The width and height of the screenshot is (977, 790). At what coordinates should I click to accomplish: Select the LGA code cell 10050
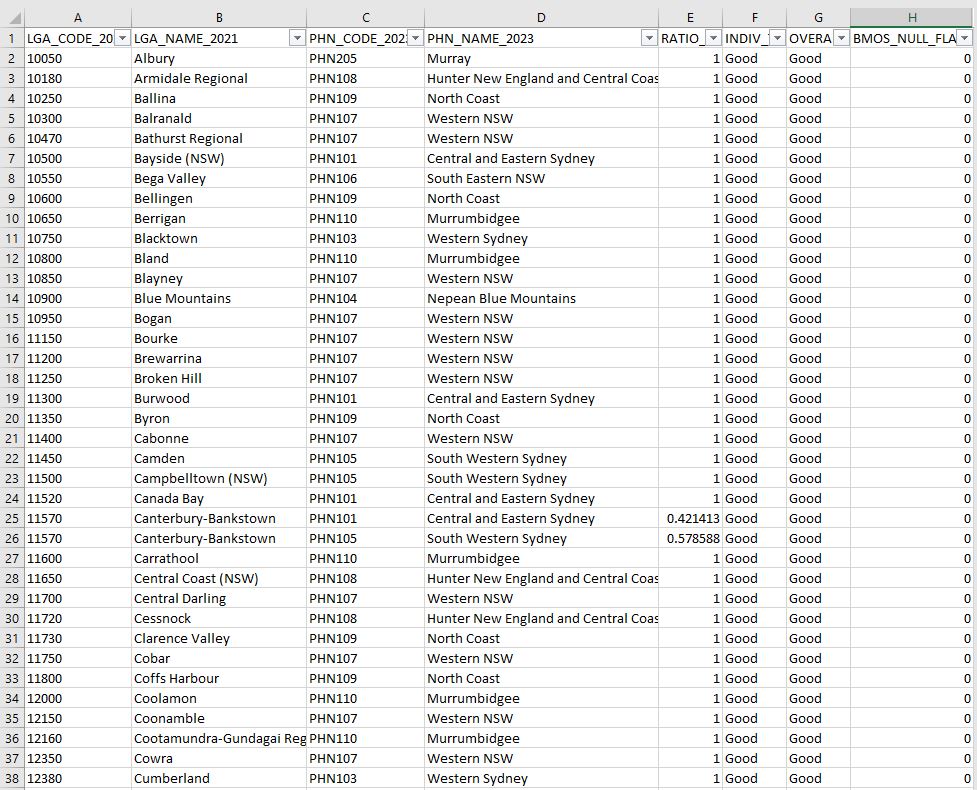tap(78, 59)
